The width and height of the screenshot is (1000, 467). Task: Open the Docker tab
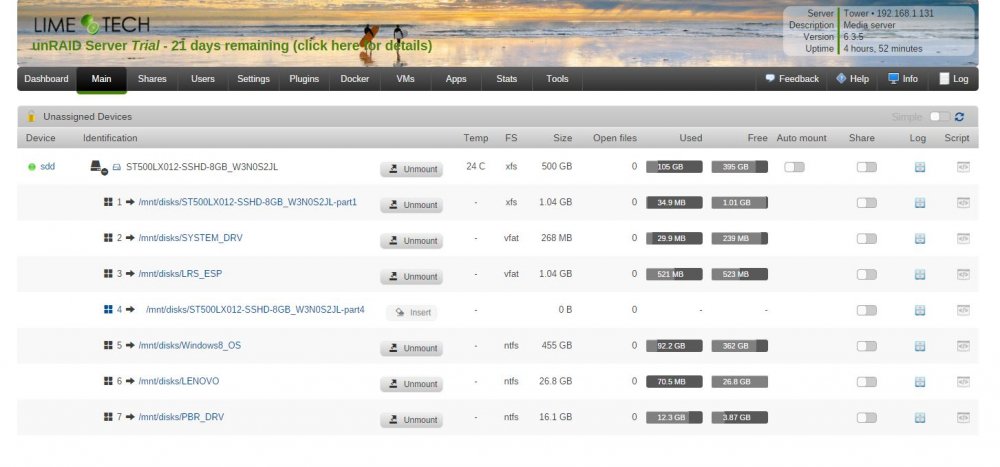[x=355, y=79]
